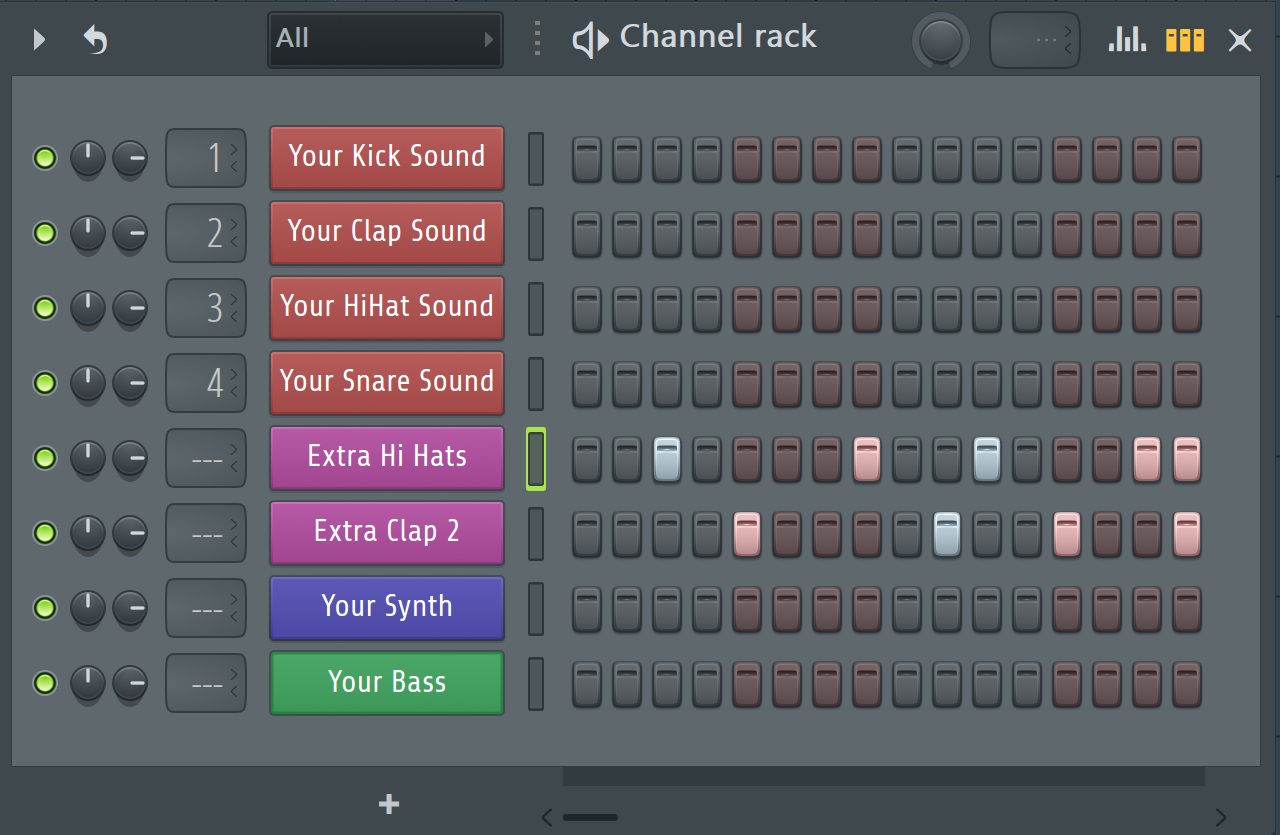Click the highlighted blue step in the Extra Hi Hats row
Image resolution: width=1280 pixels, height=835 pixels.
click(x=667, y=458)
